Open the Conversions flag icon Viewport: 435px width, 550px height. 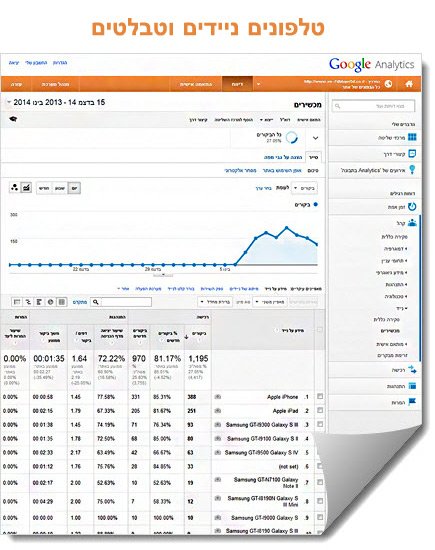[x=412, y=402]
